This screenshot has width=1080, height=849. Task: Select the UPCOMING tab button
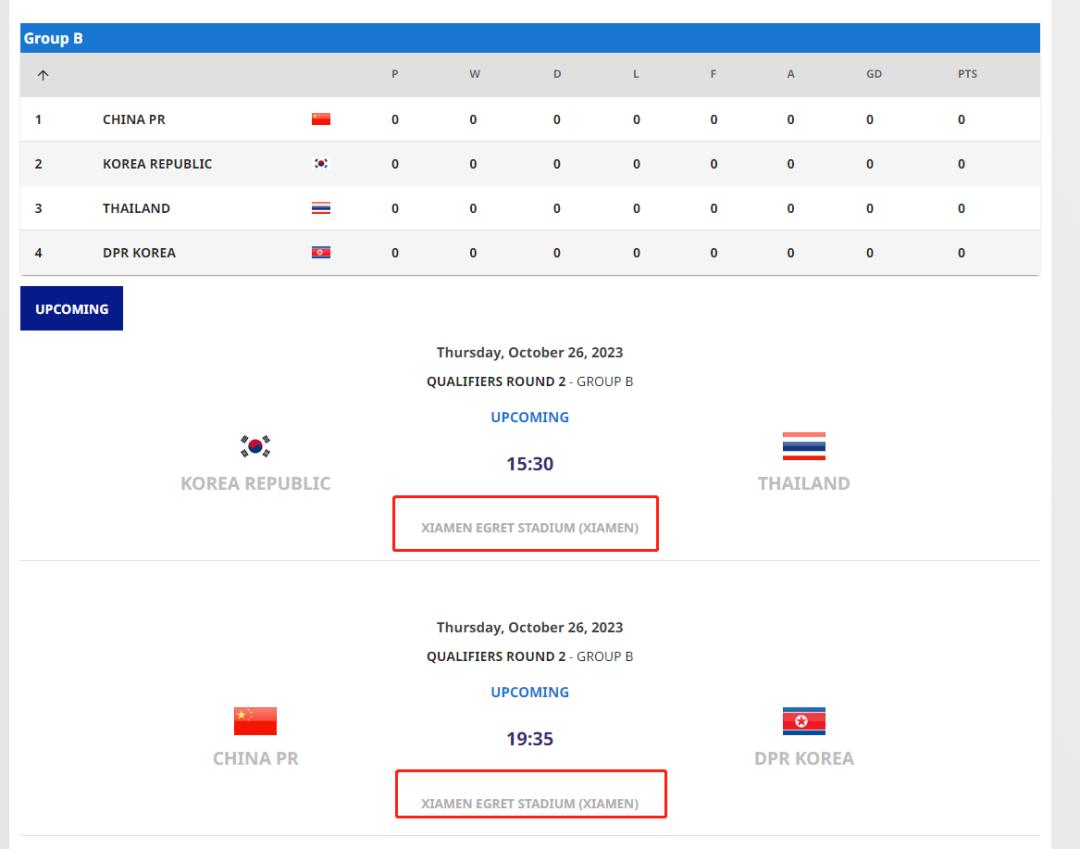point(72,308)
